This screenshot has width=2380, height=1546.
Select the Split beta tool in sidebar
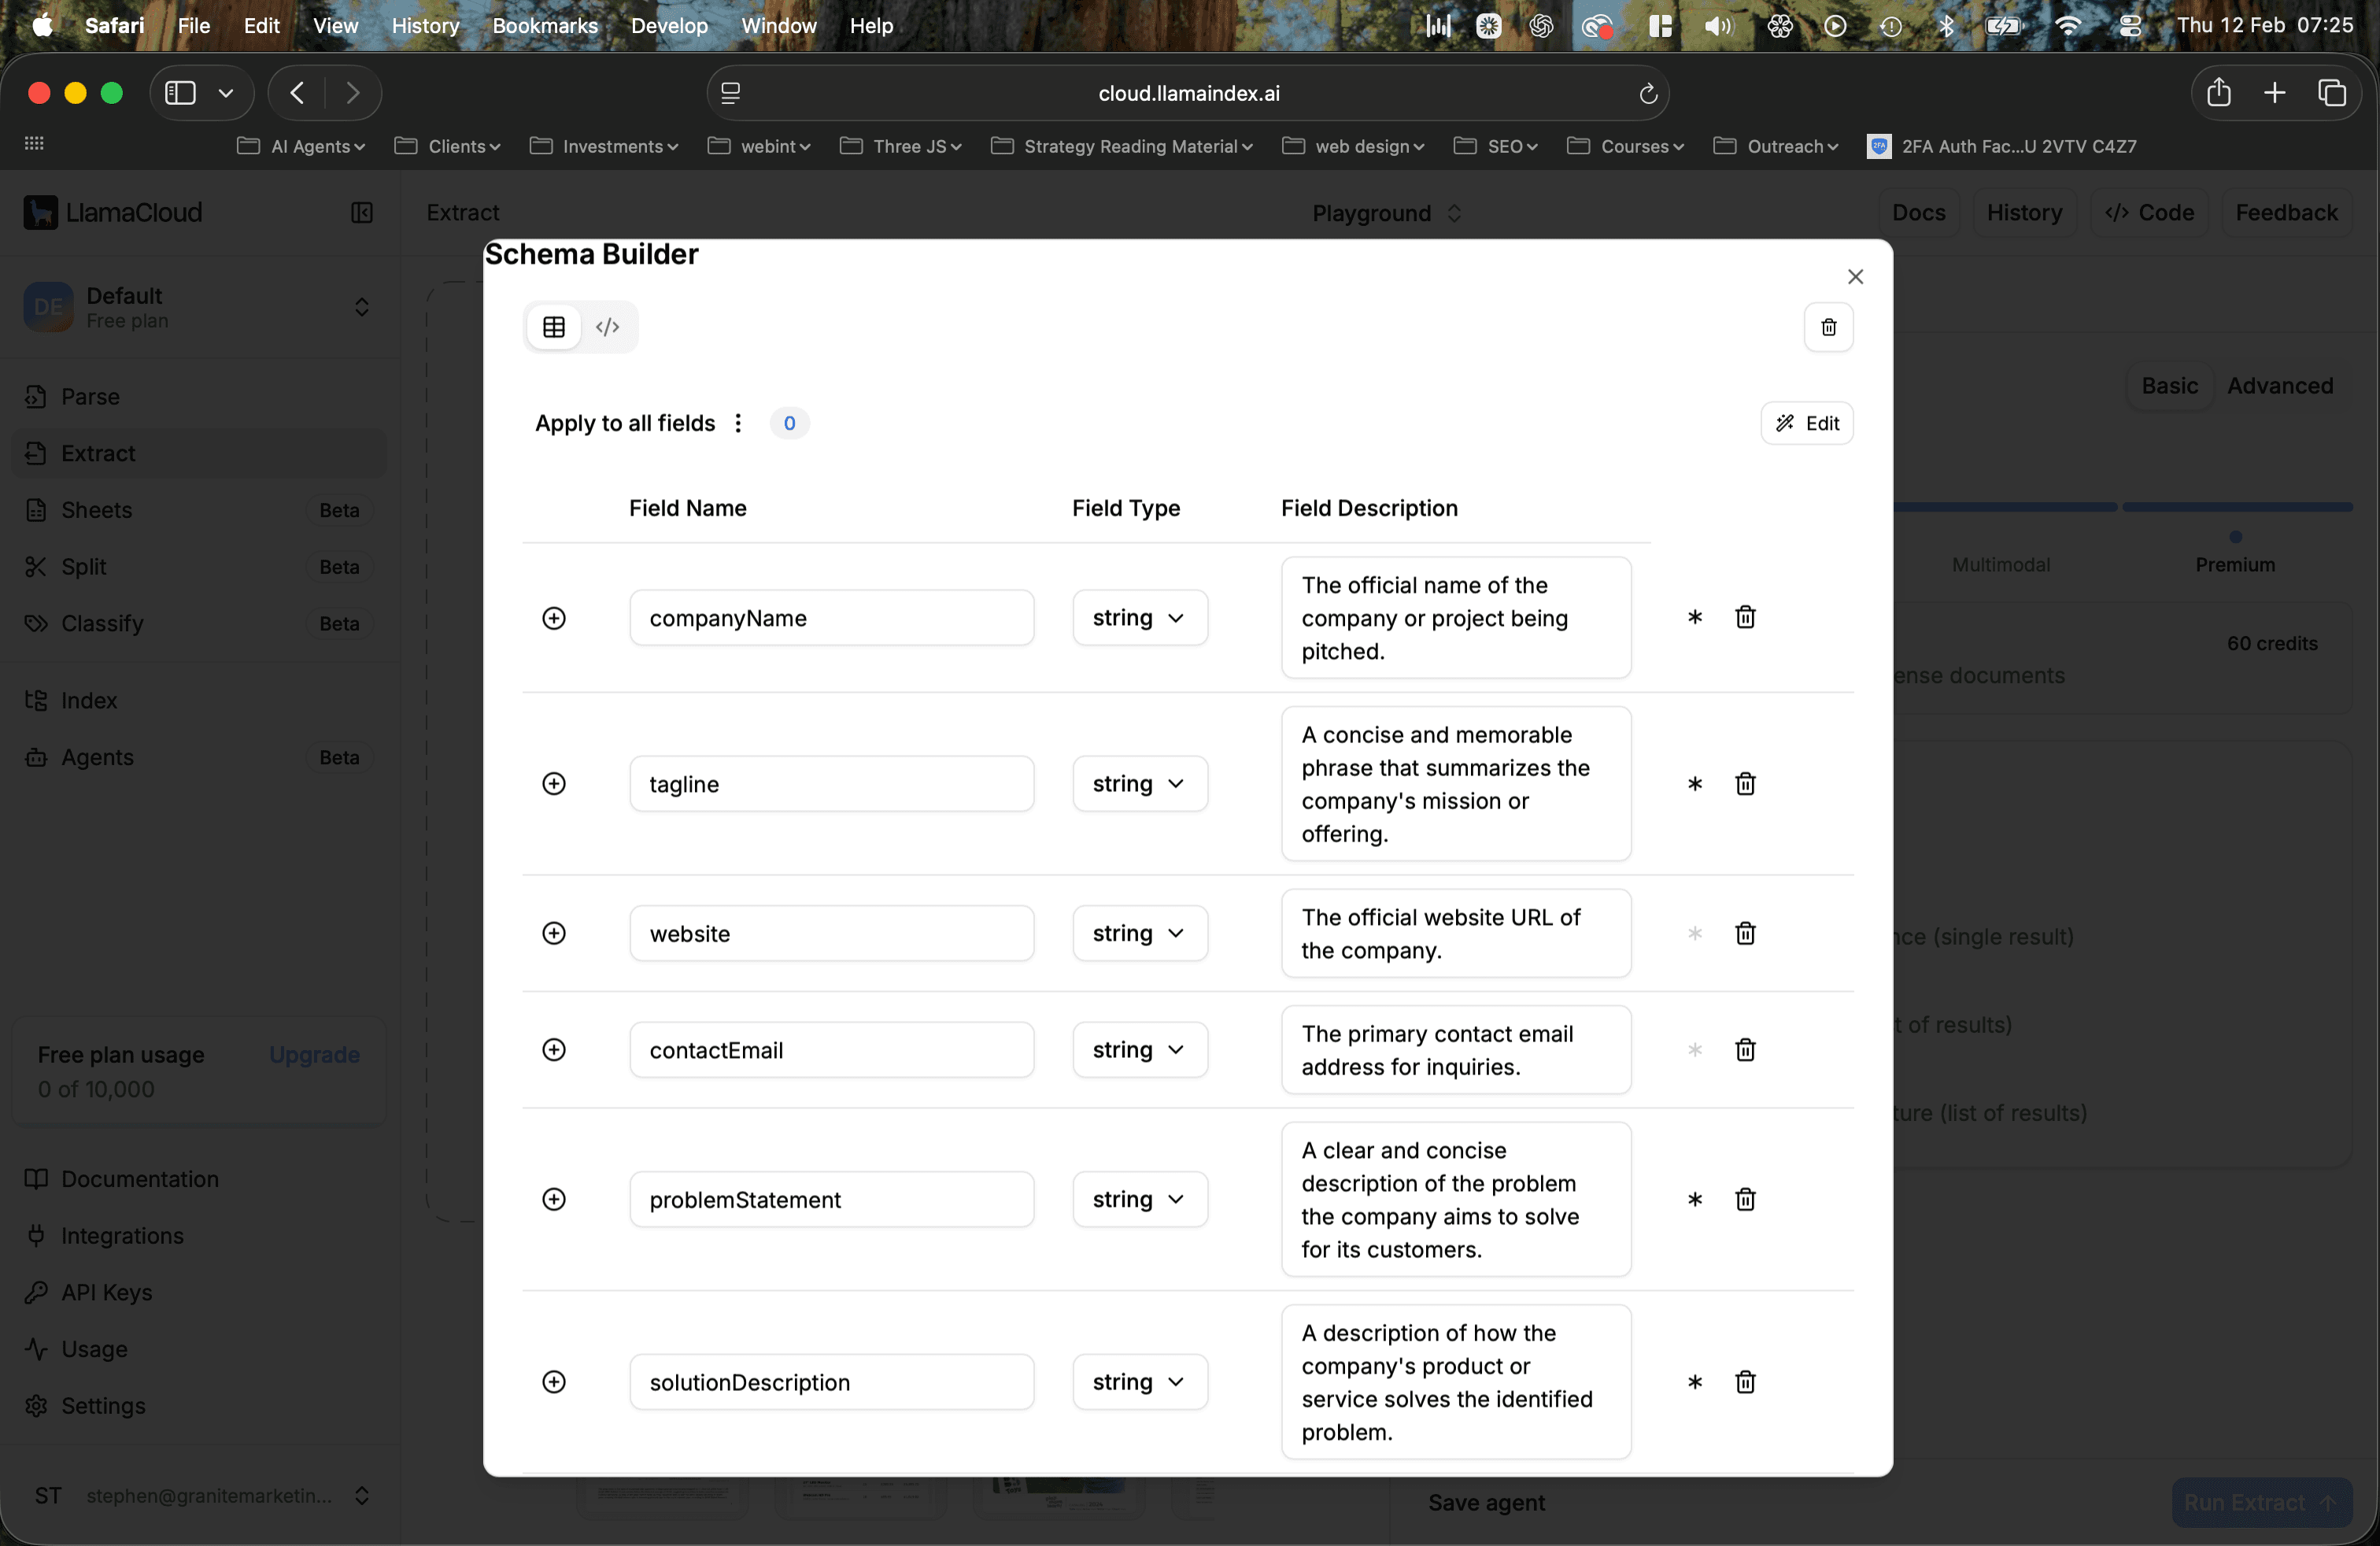86,566
